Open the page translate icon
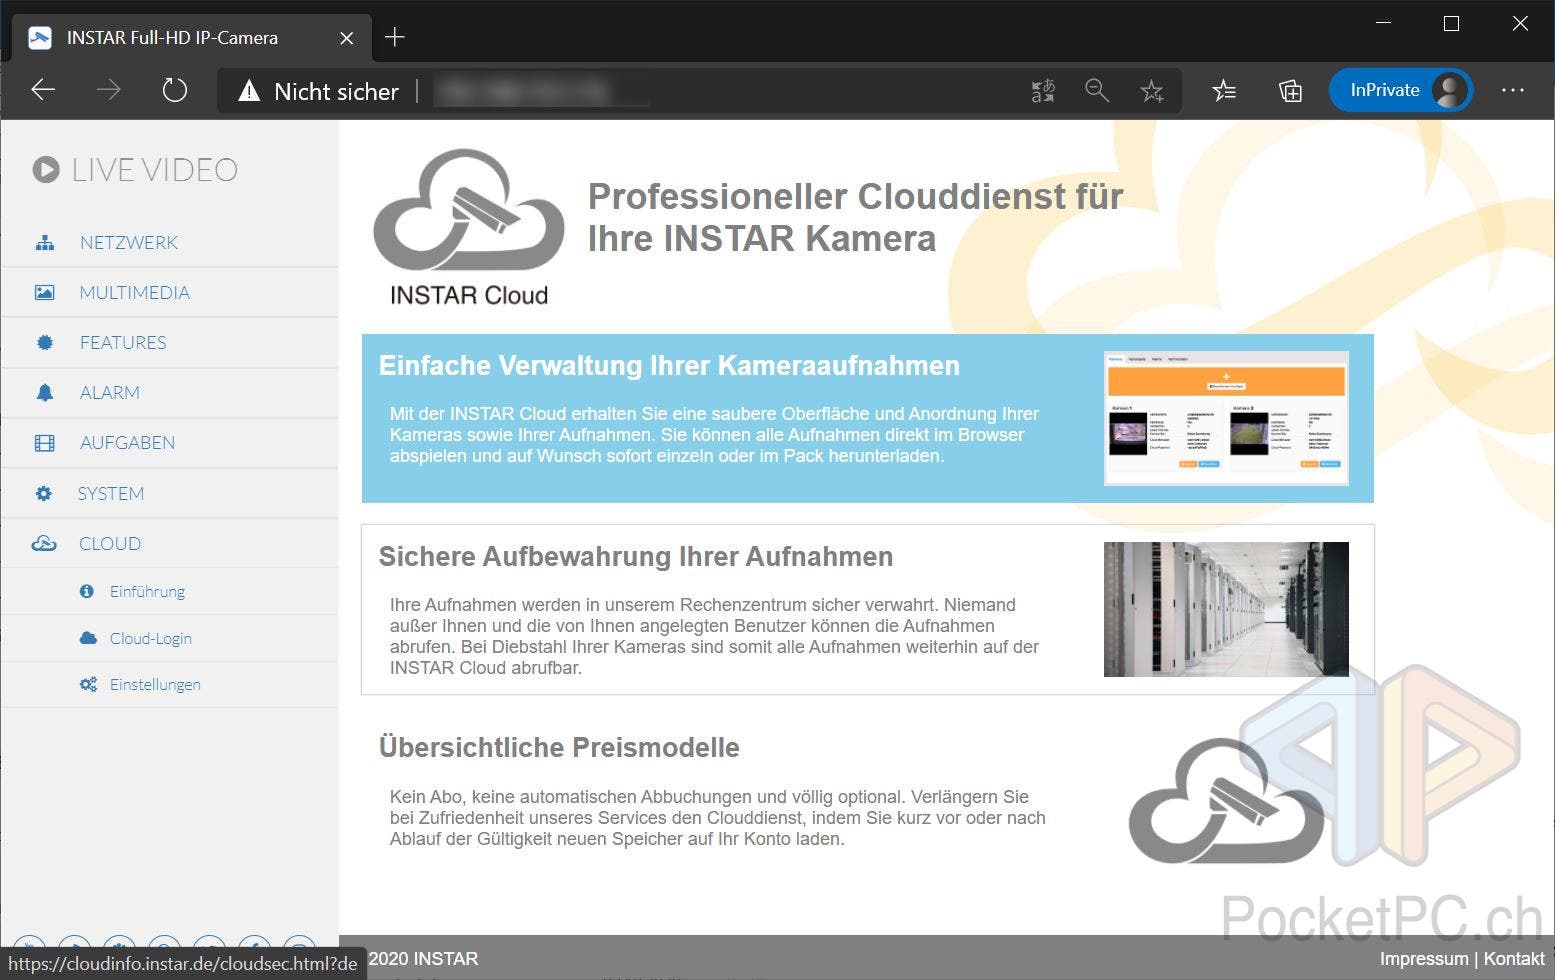The height and width of the screenshot is (980, 1555). click(1043, 91)
